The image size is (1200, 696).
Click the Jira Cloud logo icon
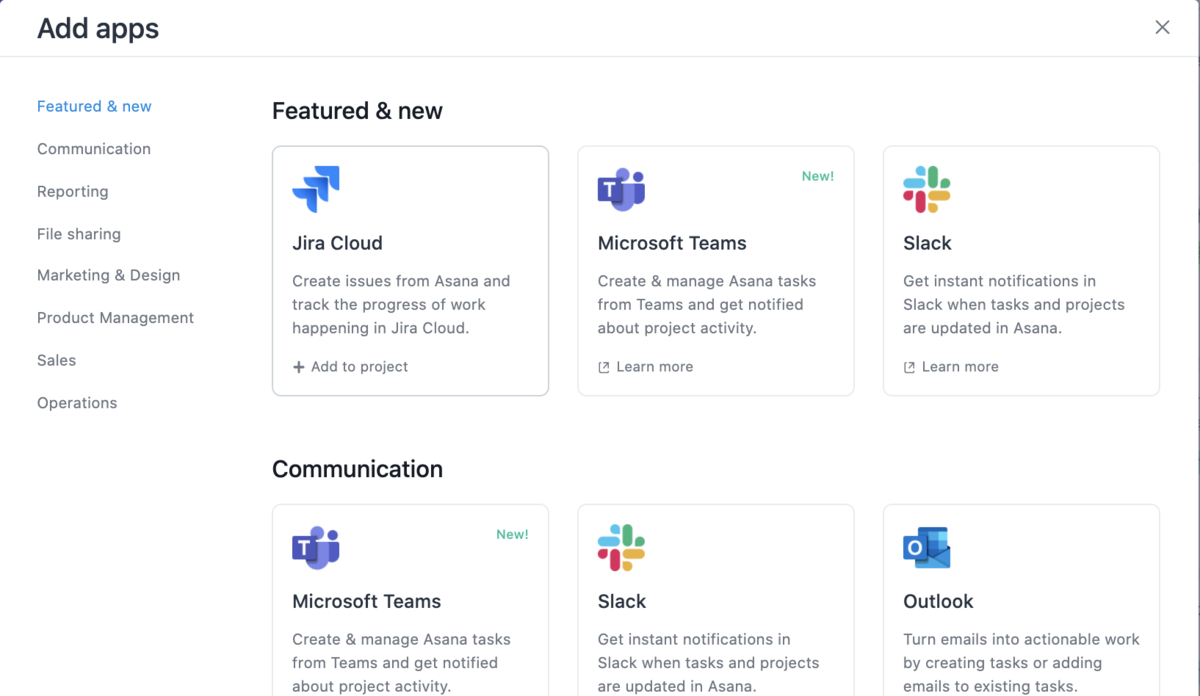click(x=316, y=189)
